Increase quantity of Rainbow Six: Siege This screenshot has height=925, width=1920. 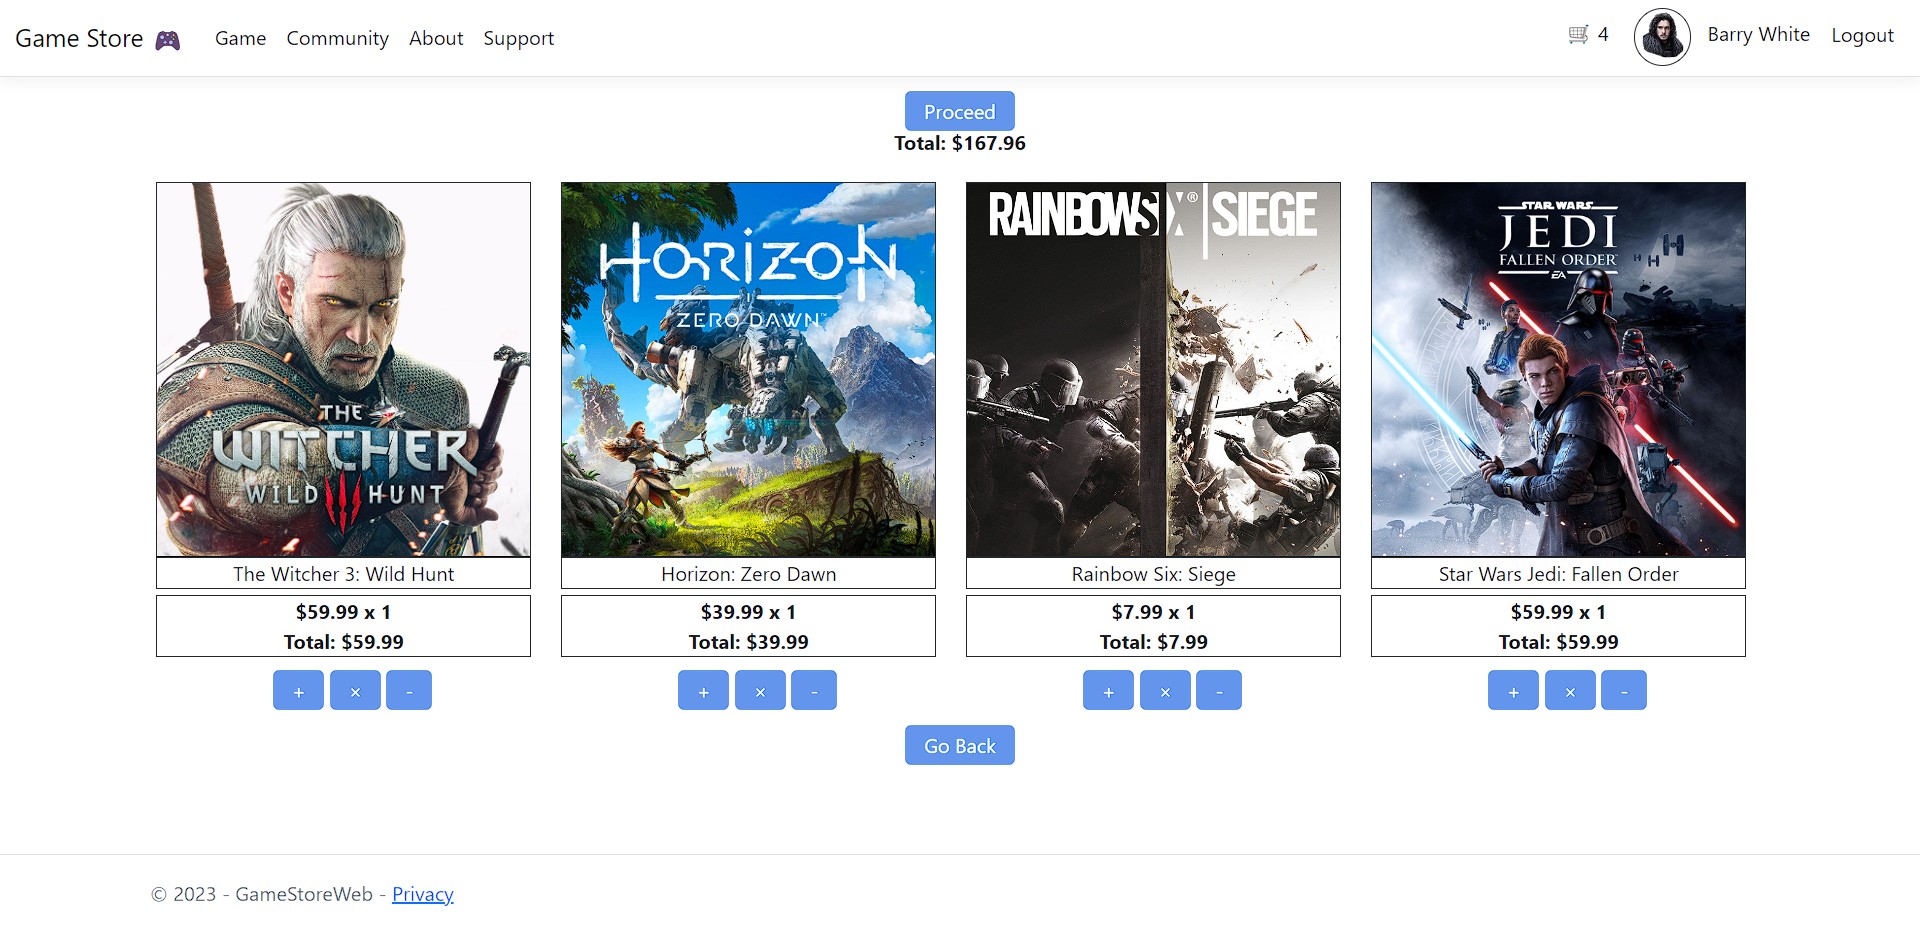click(1108, 690)
